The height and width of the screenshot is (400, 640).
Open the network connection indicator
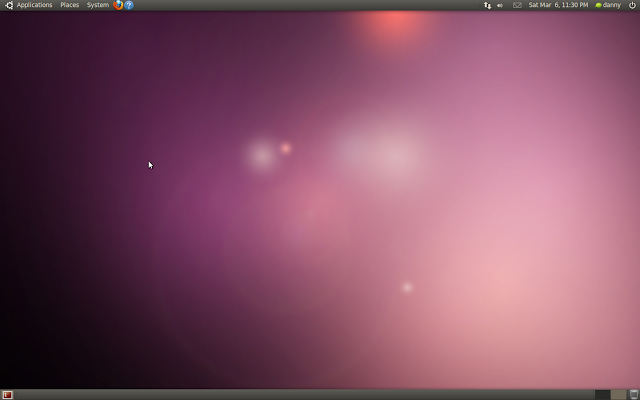[x=487, y=5]
